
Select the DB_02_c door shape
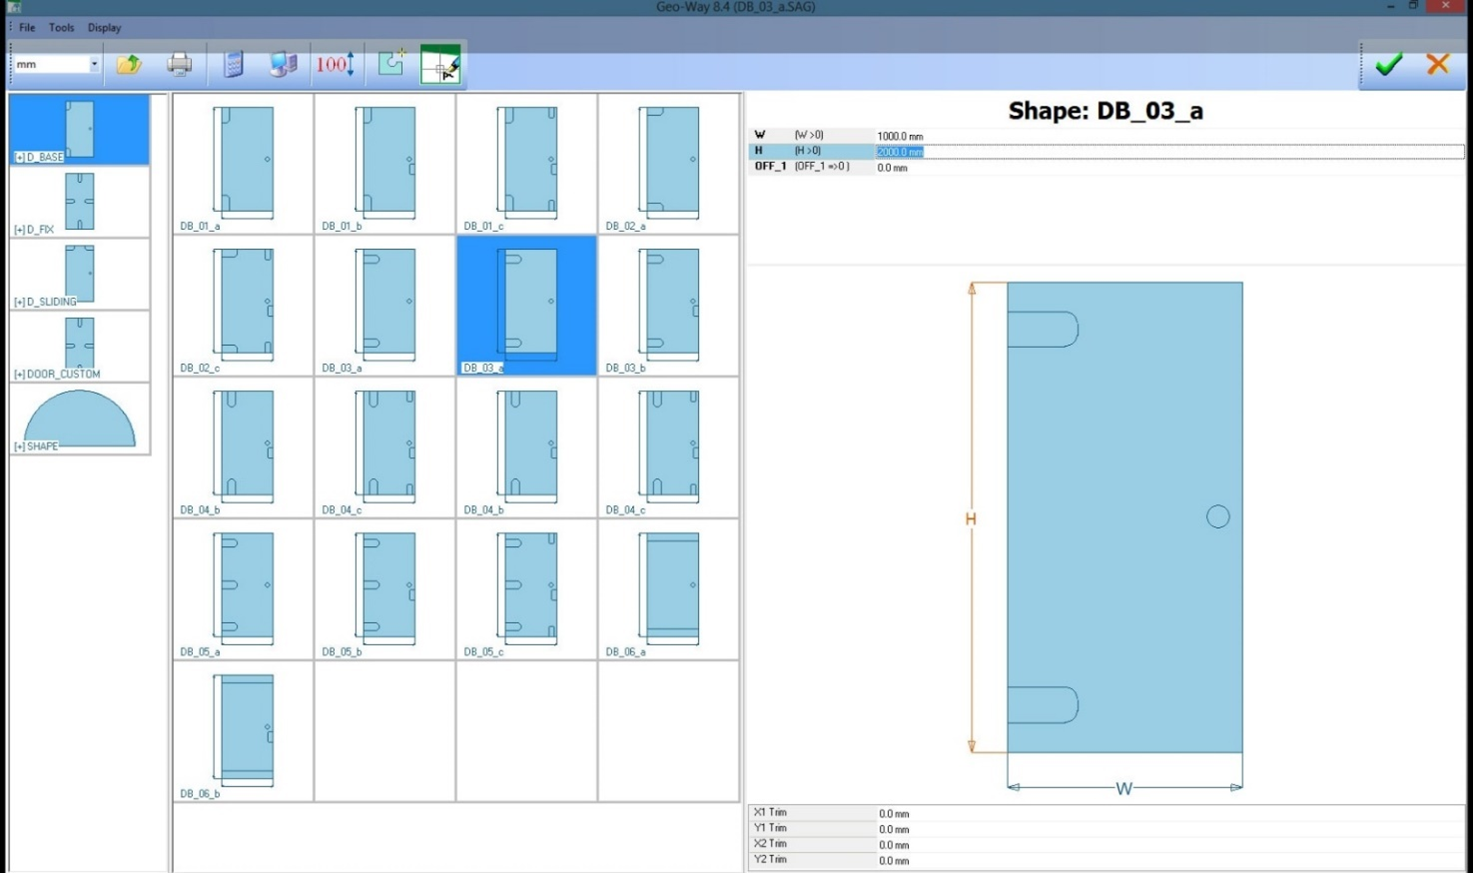coord(243,306)
